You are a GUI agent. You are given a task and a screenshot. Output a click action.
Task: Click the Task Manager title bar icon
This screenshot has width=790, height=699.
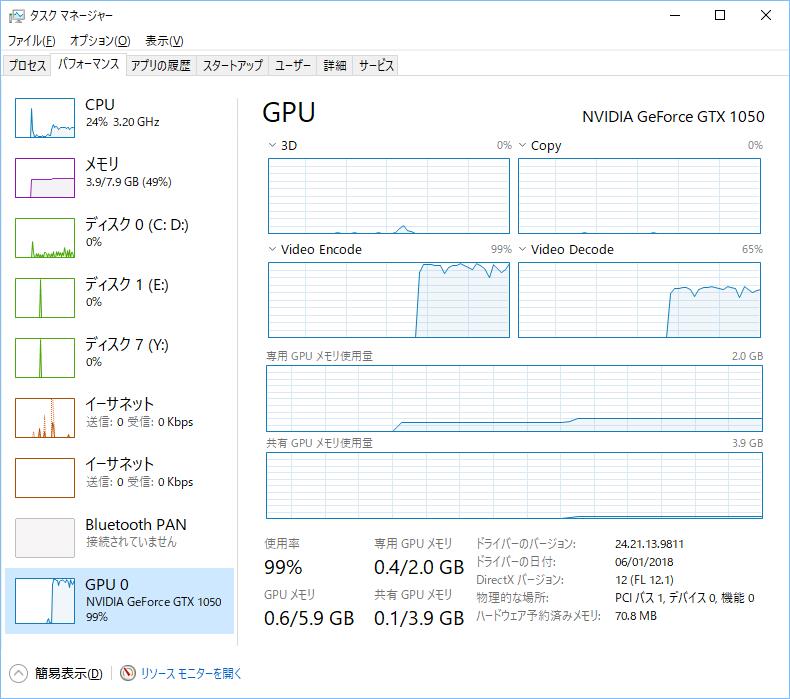17,16
